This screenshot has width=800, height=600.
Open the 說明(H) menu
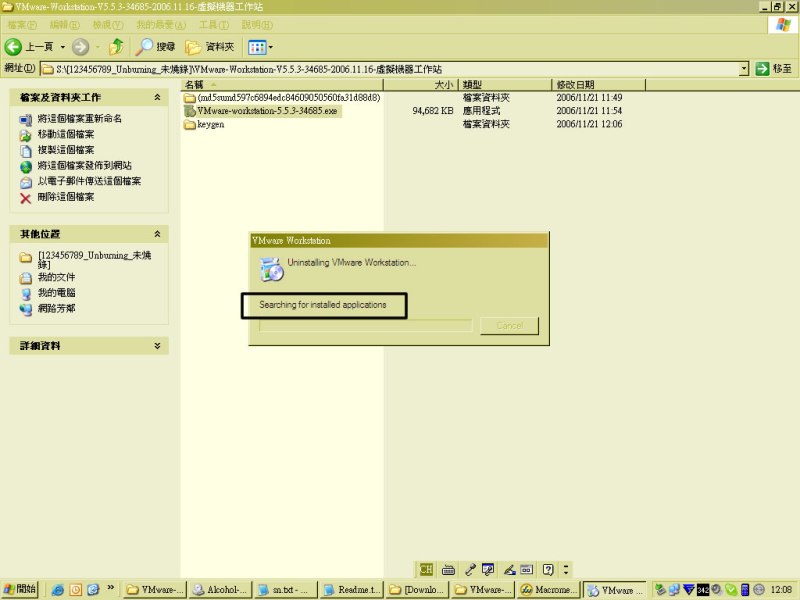257,24
